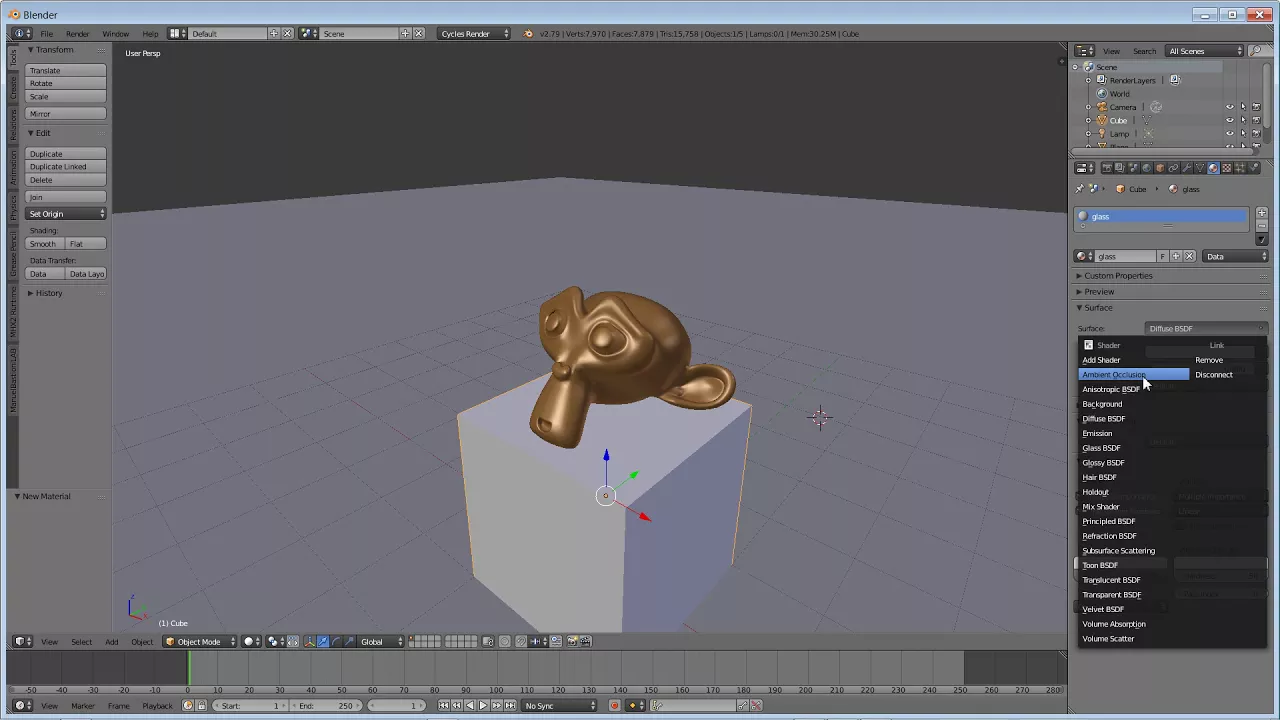This screenshot has height=720, width=1280.
Task: Open the Texture properties checker icon
Action: coord(1227,168)
